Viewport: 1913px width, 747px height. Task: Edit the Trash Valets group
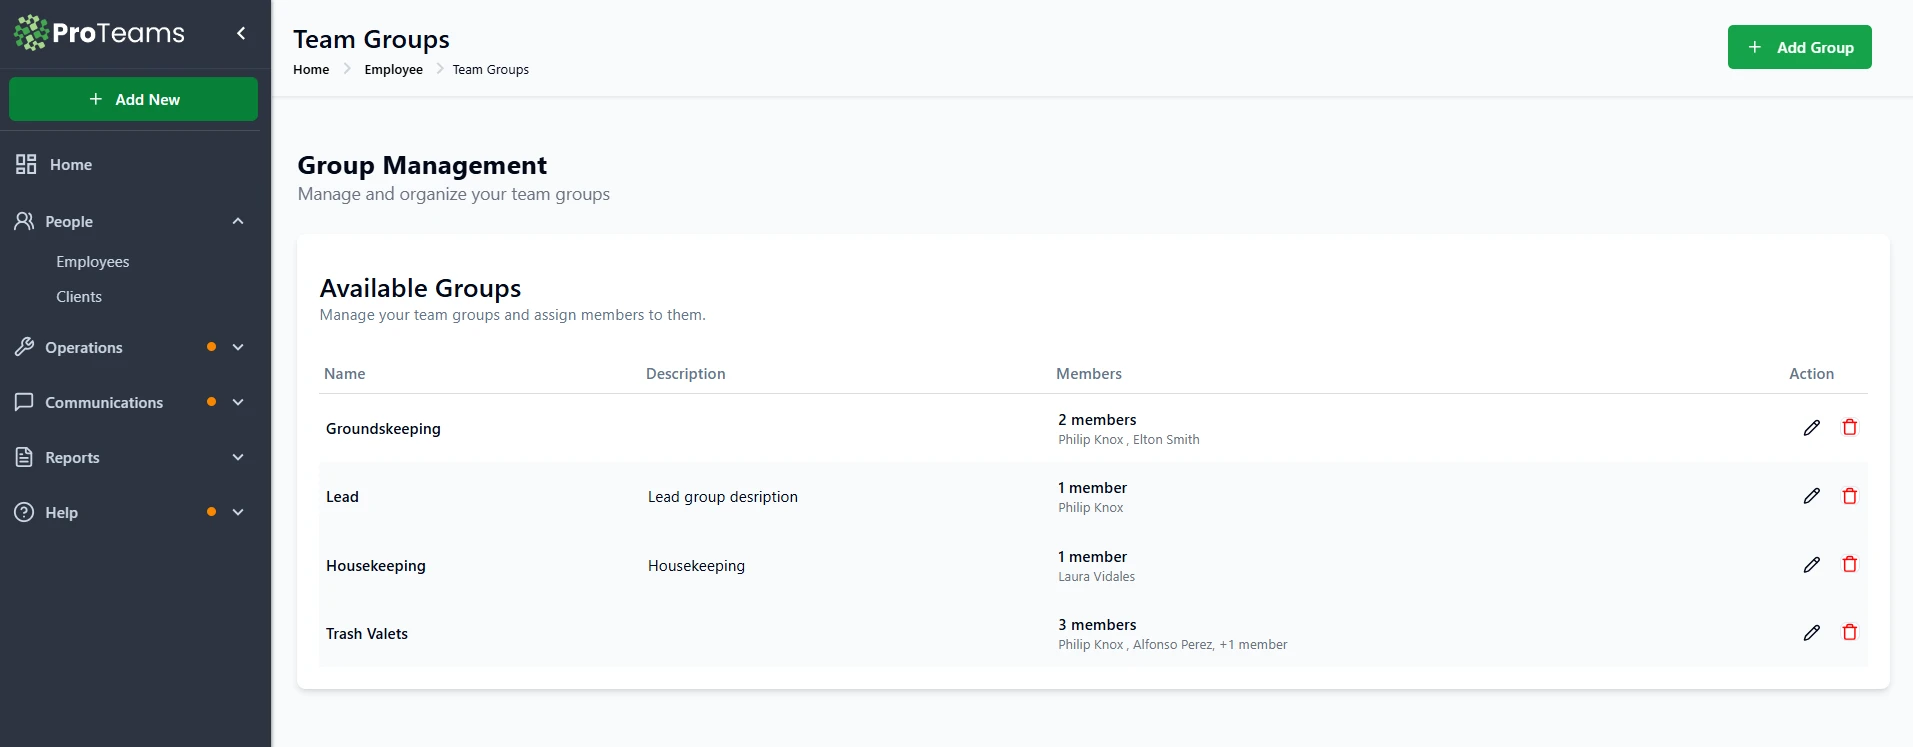[1811, 633]
